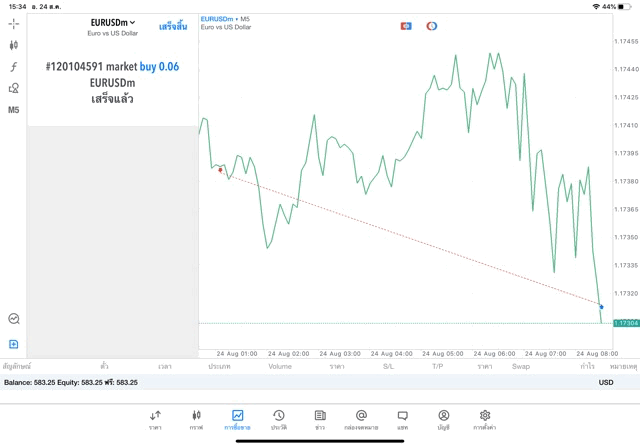The height and width of the screenshot is (447, 640).
Task: Tap the blue เสร็จสิ้น done button
Action: [x=173, y=27]
